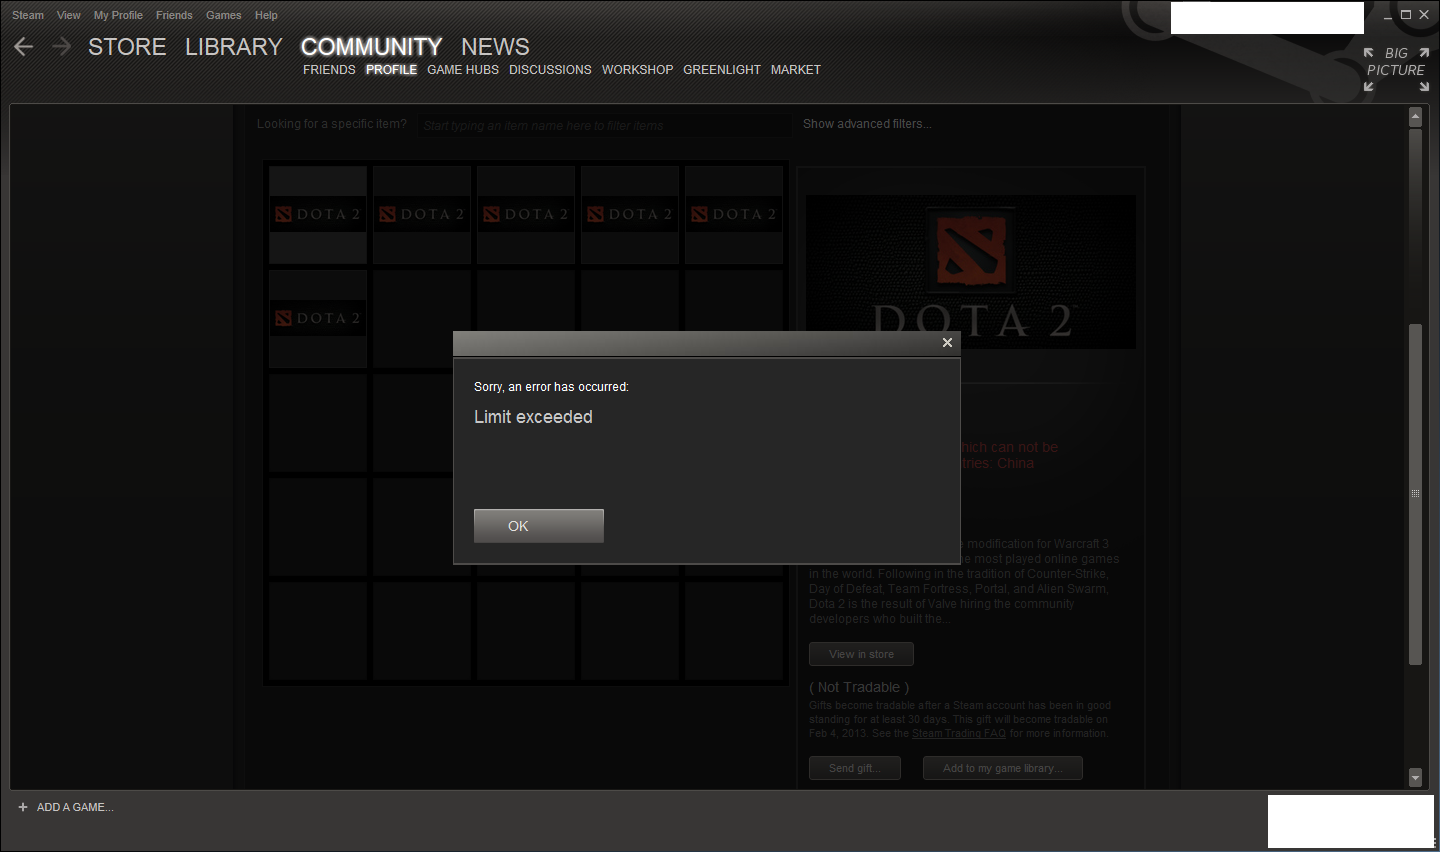The height and width of the screenshot is (852, 1440).
Task: Go back with the left arrow button
Action: 24,47
